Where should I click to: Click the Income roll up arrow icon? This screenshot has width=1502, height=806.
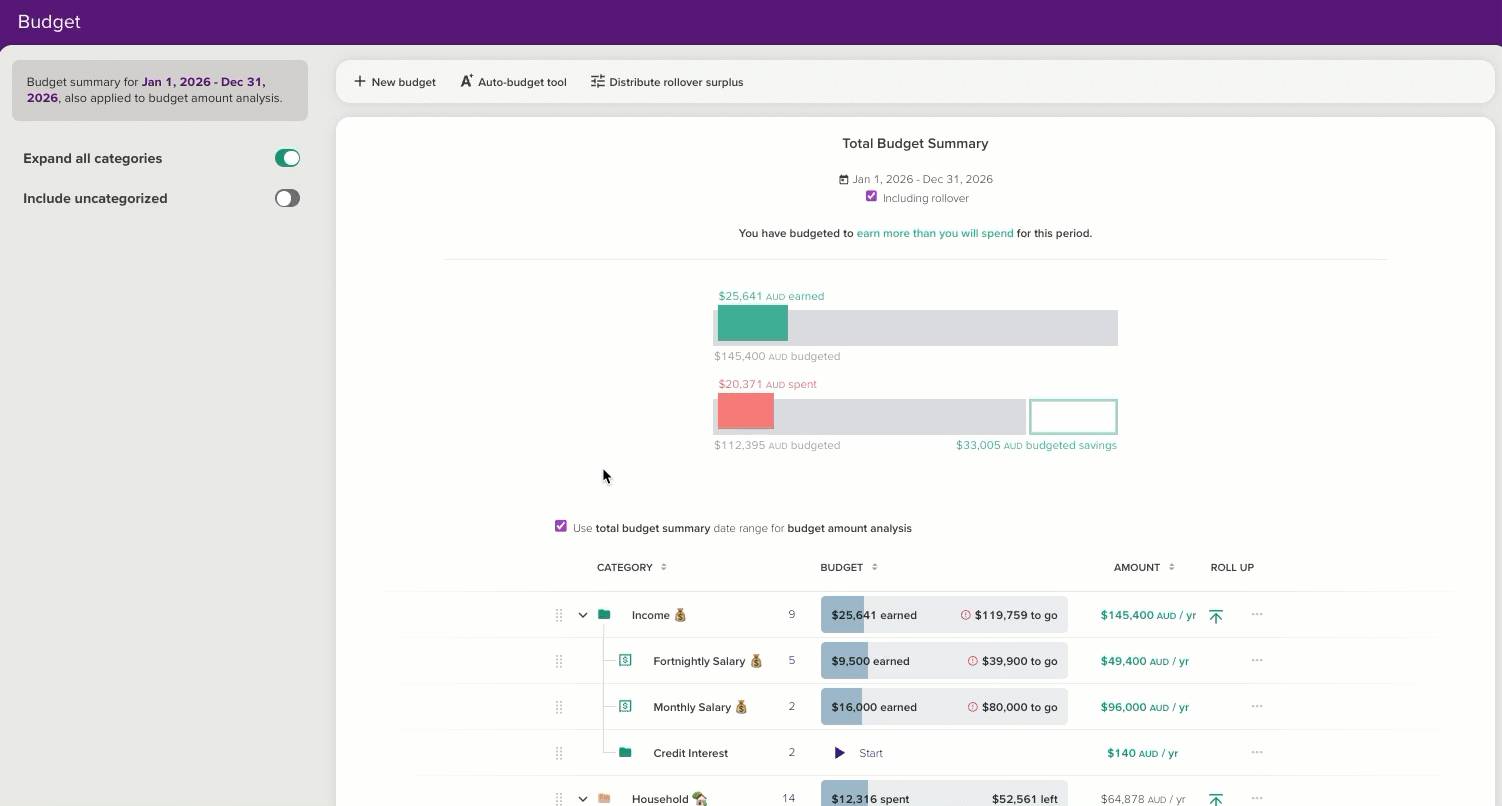[1216, 616]
